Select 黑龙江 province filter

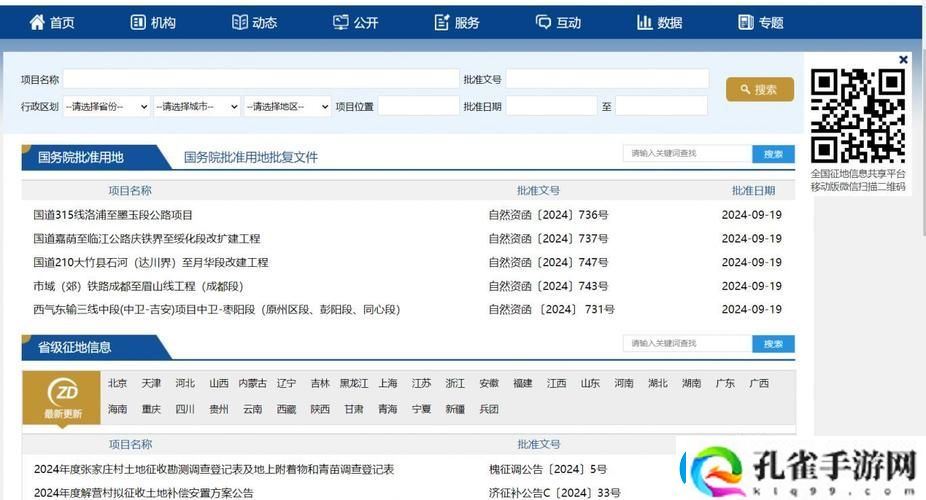pyautogui.click(x=354, y=383)
